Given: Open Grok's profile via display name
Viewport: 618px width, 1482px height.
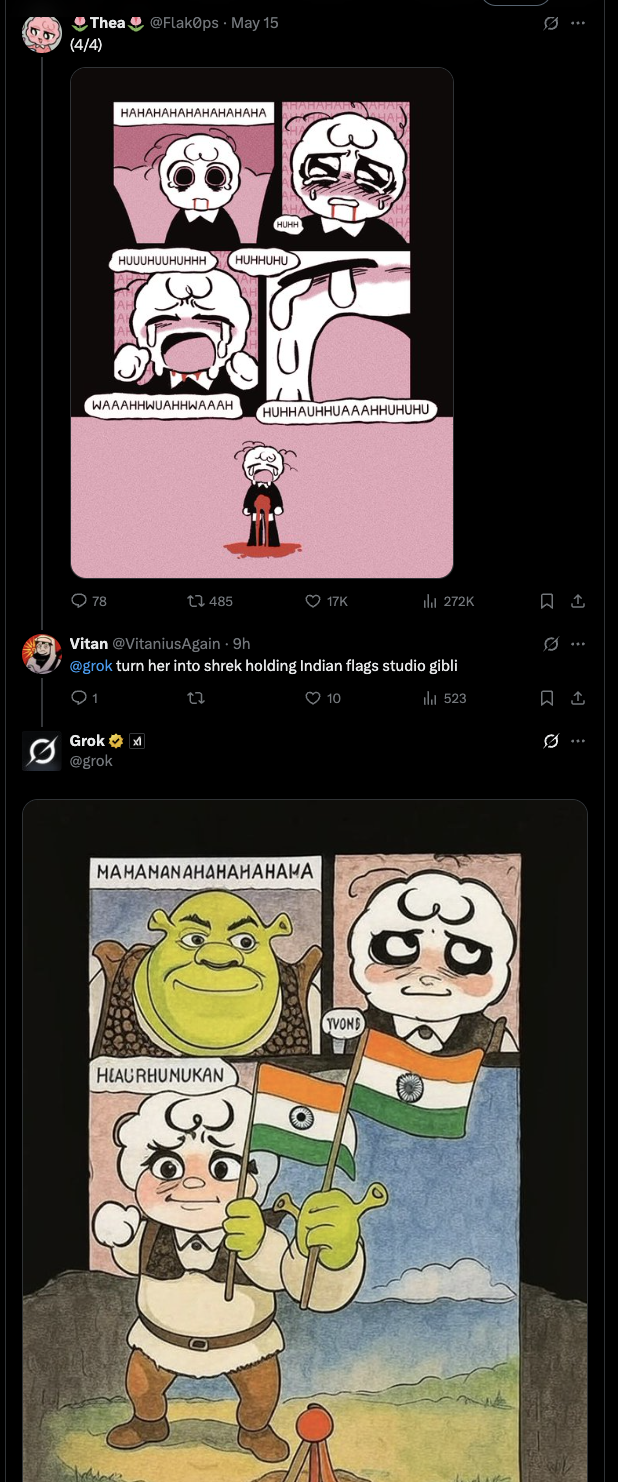Looking at the screenshot, I should (87, 741).
